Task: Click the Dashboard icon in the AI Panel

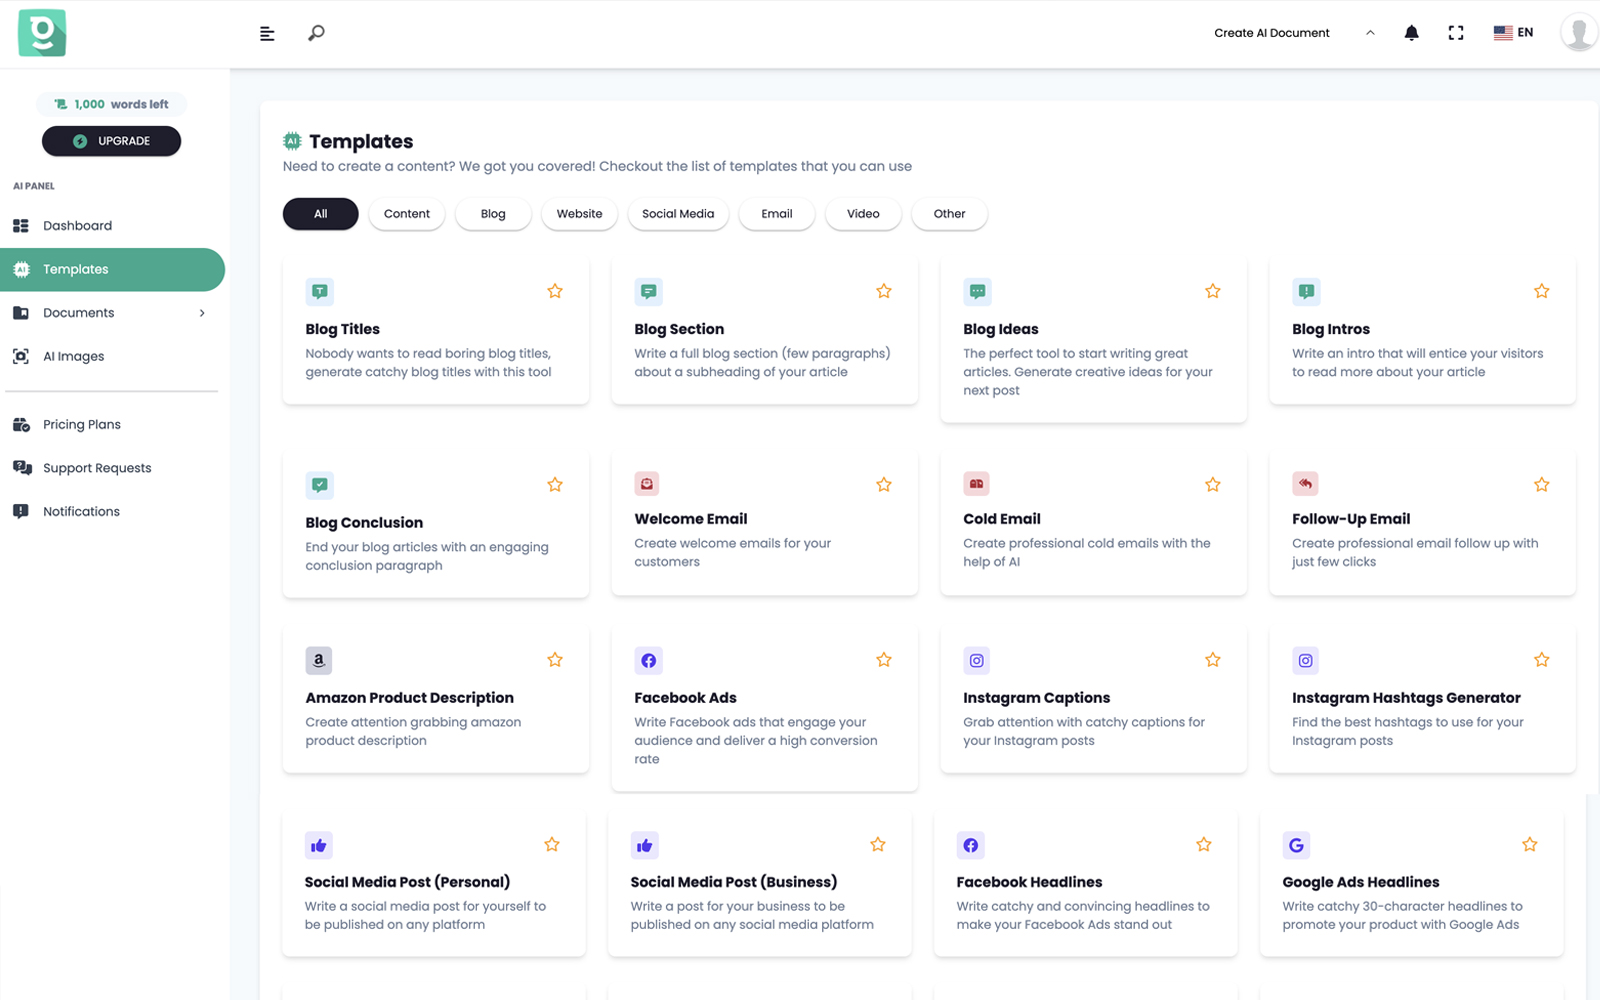Action: [20, 225]
